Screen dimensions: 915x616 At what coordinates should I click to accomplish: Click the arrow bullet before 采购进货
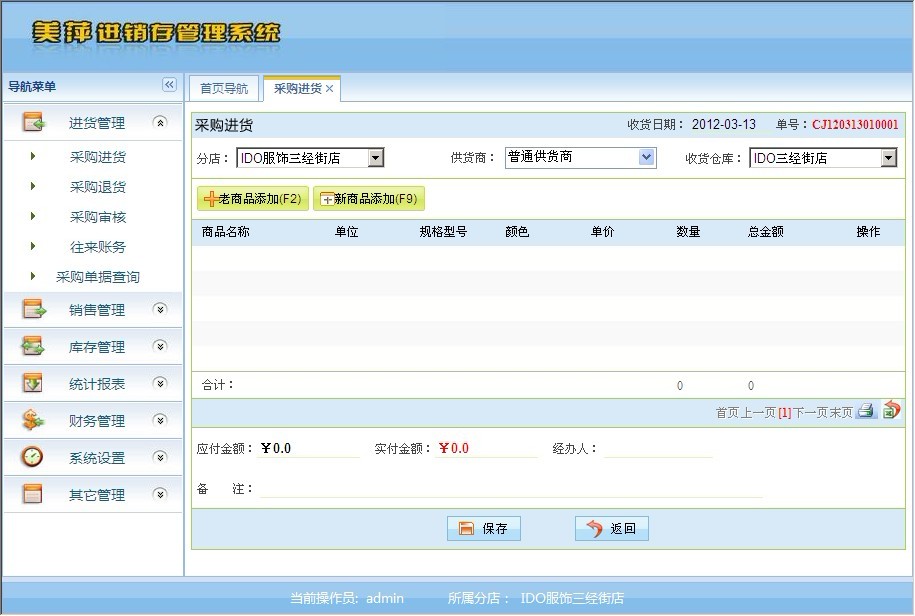pyautogui.click(x=33, y=156)
